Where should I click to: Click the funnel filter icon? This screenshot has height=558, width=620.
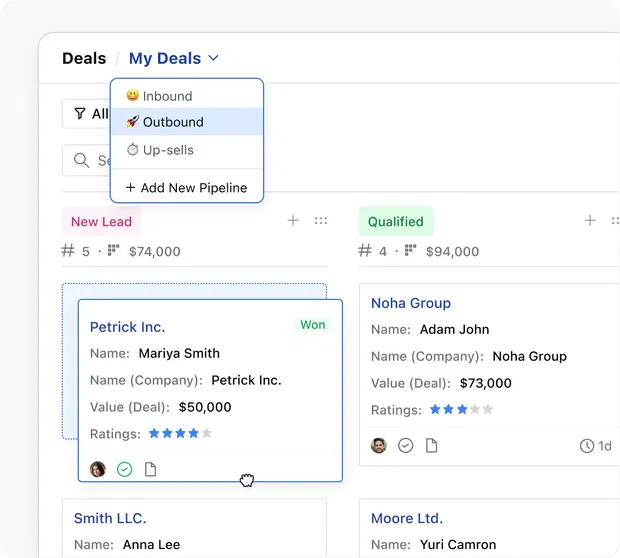(x=80, y=114)
